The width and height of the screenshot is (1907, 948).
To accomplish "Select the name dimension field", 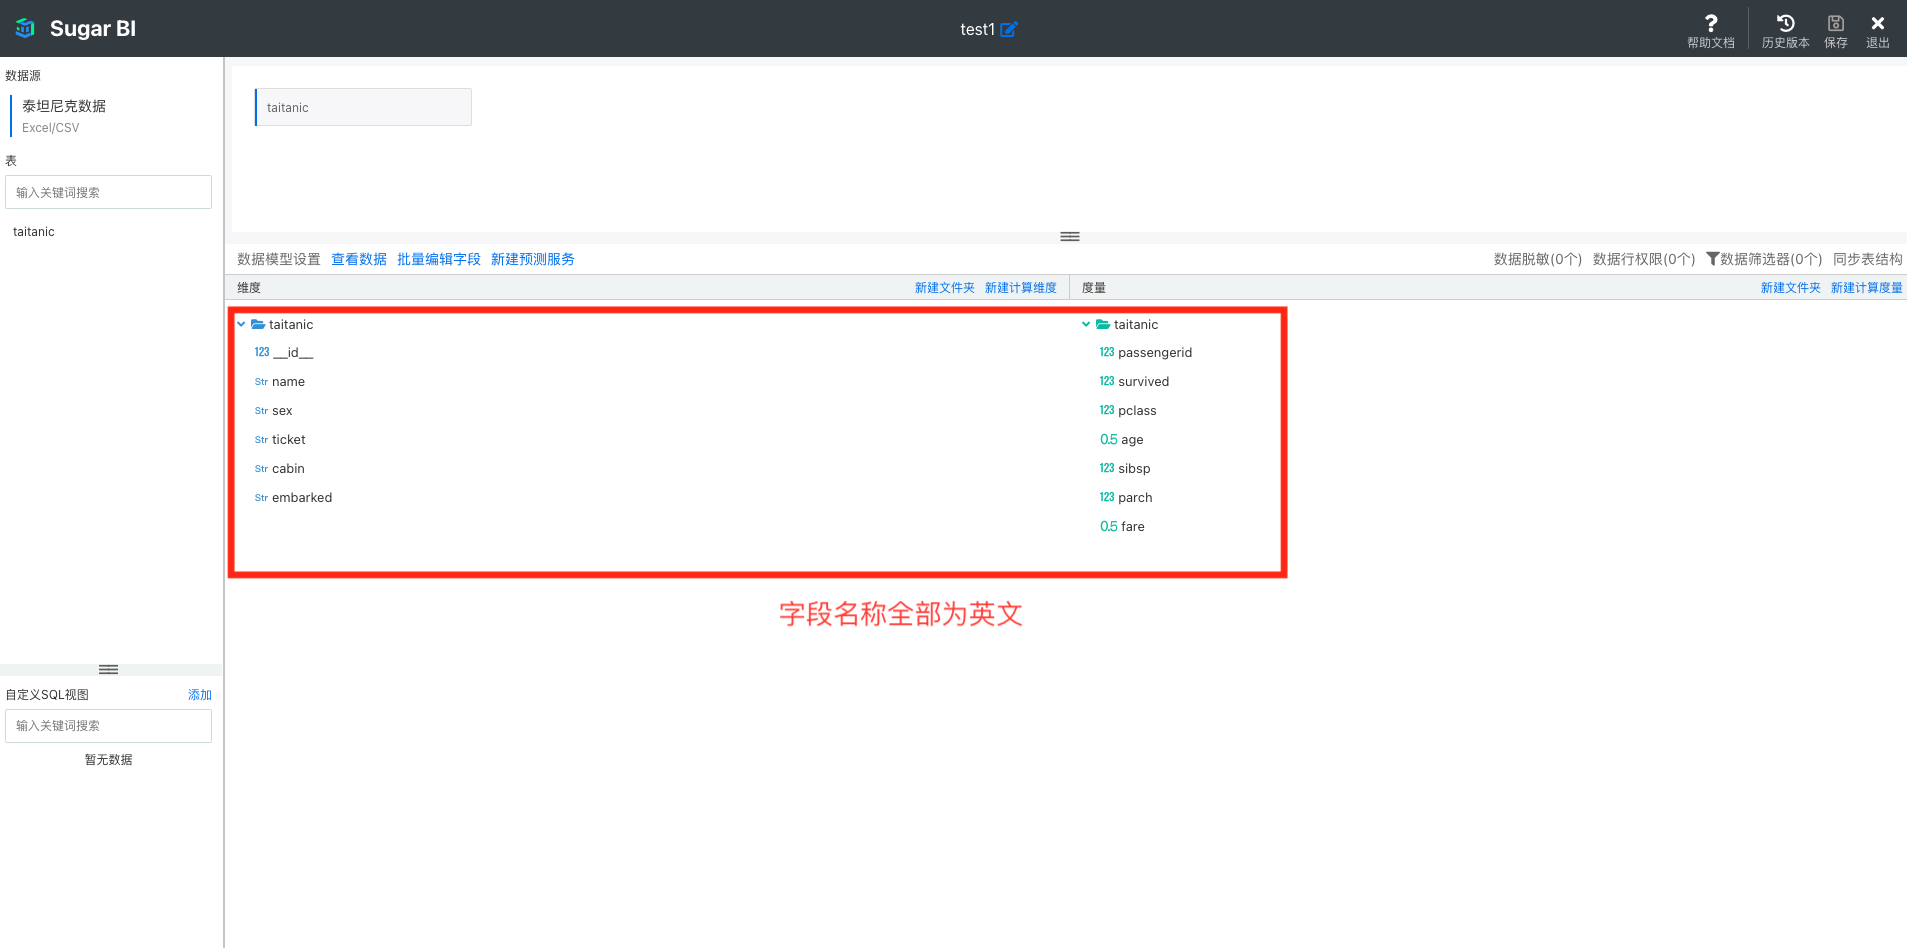I will click(x=288, y=382).
